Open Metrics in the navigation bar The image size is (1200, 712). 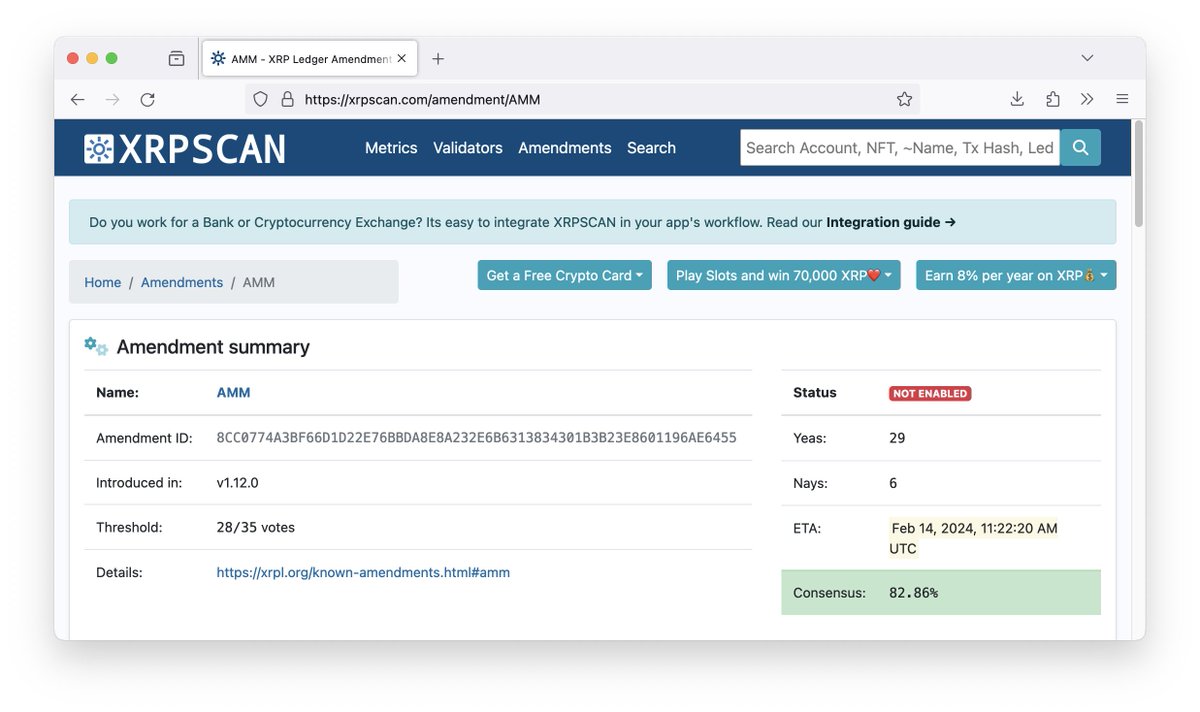tap(391, 148)
